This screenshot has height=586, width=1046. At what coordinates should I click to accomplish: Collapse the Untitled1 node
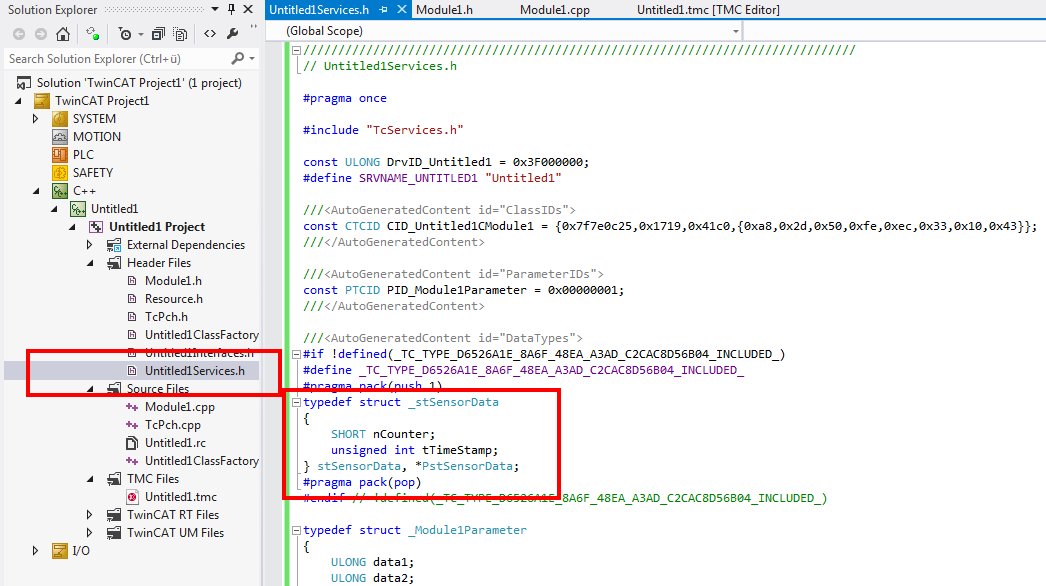(x=55, y=209)
